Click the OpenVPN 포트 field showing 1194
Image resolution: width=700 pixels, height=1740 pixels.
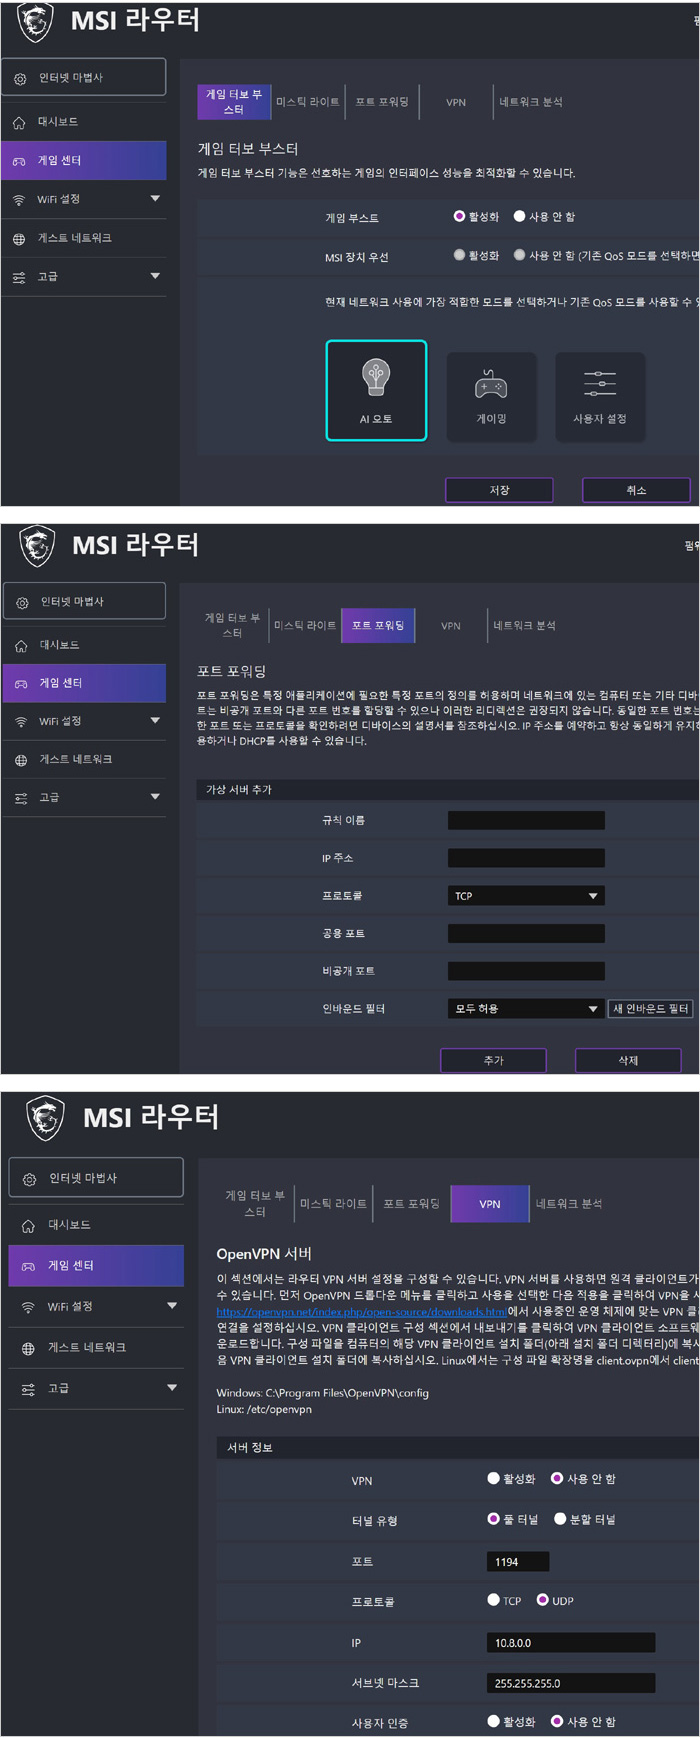coord(518,1562)
